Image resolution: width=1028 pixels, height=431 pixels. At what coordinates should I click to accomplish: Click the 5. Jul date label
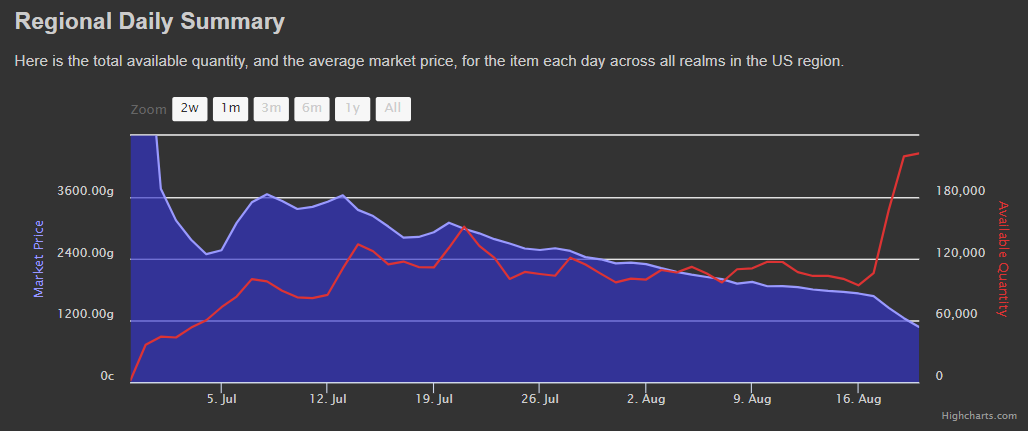pyautogui.click(x=221, y=399)
